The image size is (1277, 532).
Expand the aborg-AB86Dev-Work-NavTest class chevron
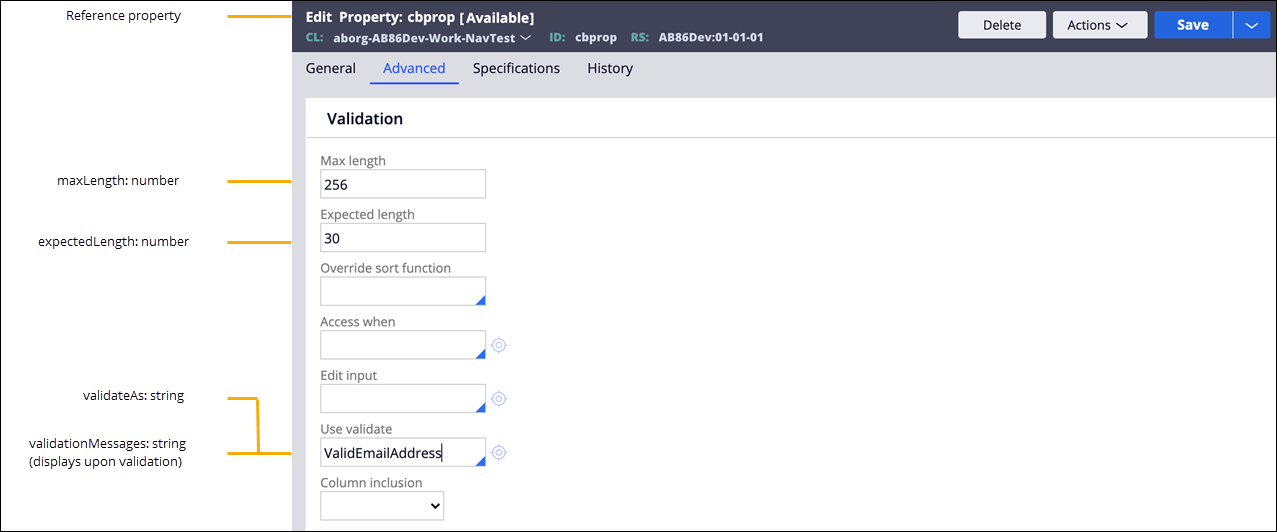(525, 38)
